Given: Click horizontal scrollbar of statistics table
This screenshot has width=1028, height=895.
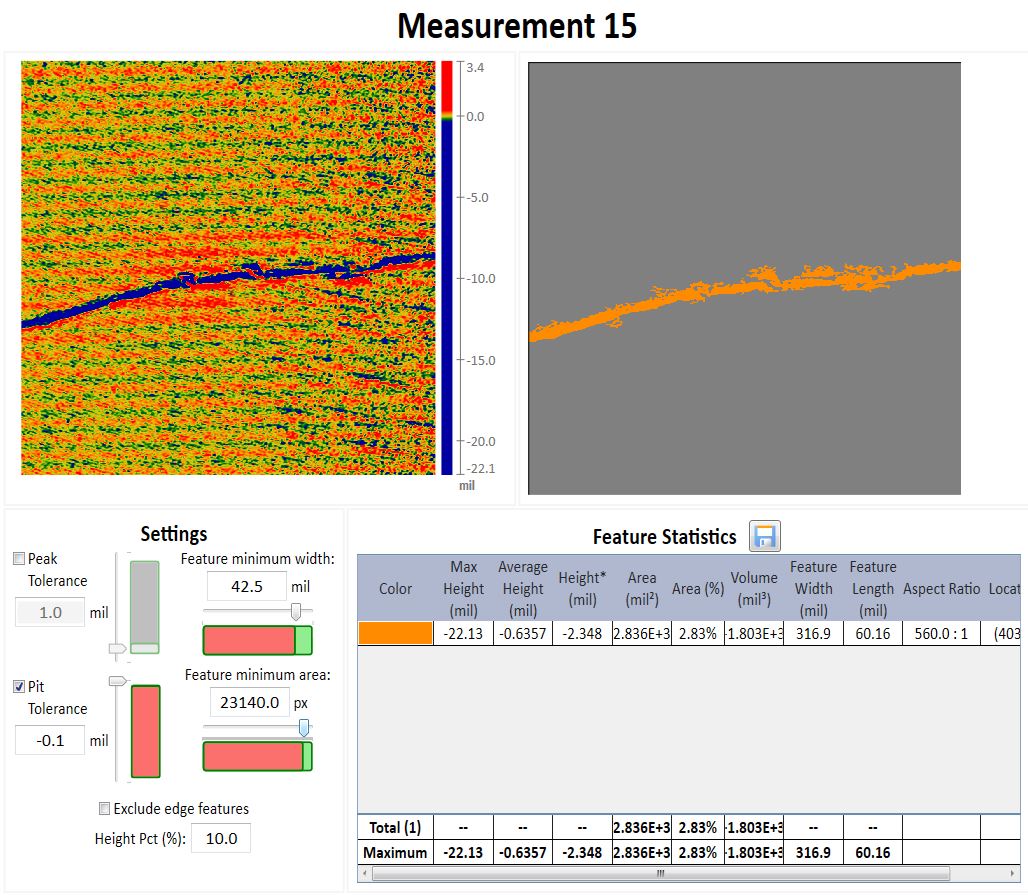Looking at the screenshot, I should [661, 873].
